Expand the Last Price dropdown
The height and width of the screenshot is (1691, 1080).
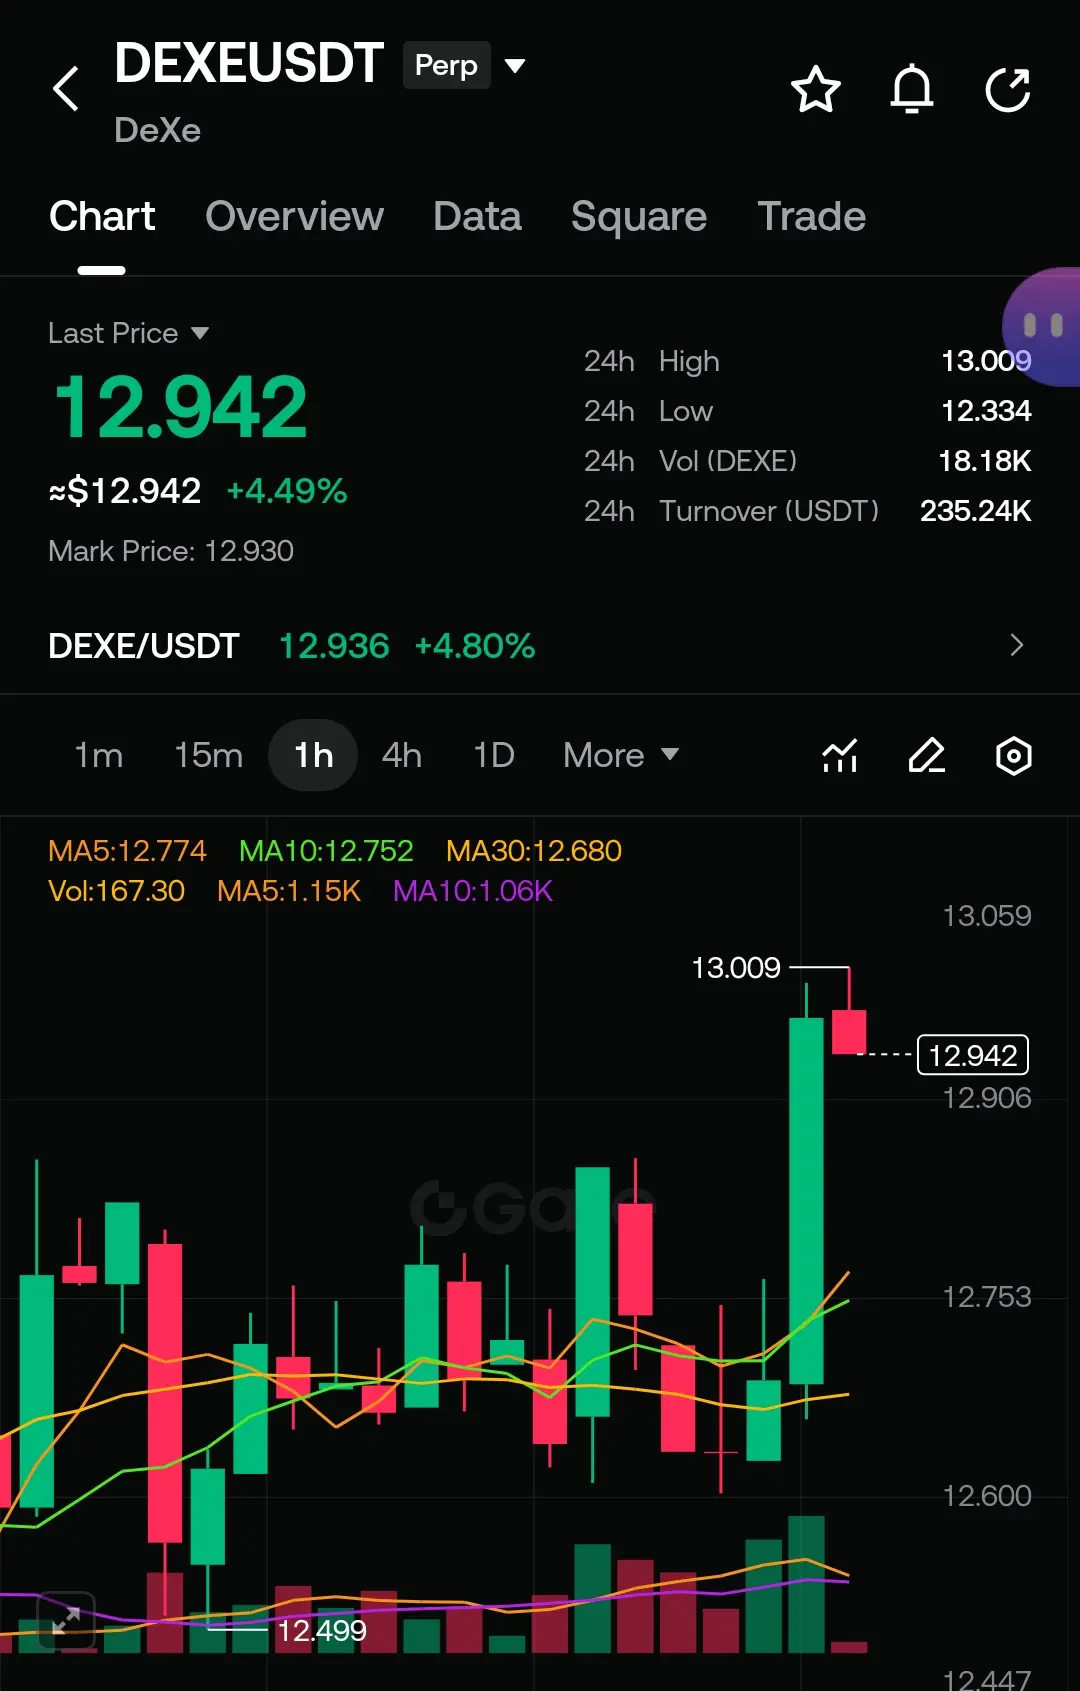pyautogui.click(x=200, y=333)
